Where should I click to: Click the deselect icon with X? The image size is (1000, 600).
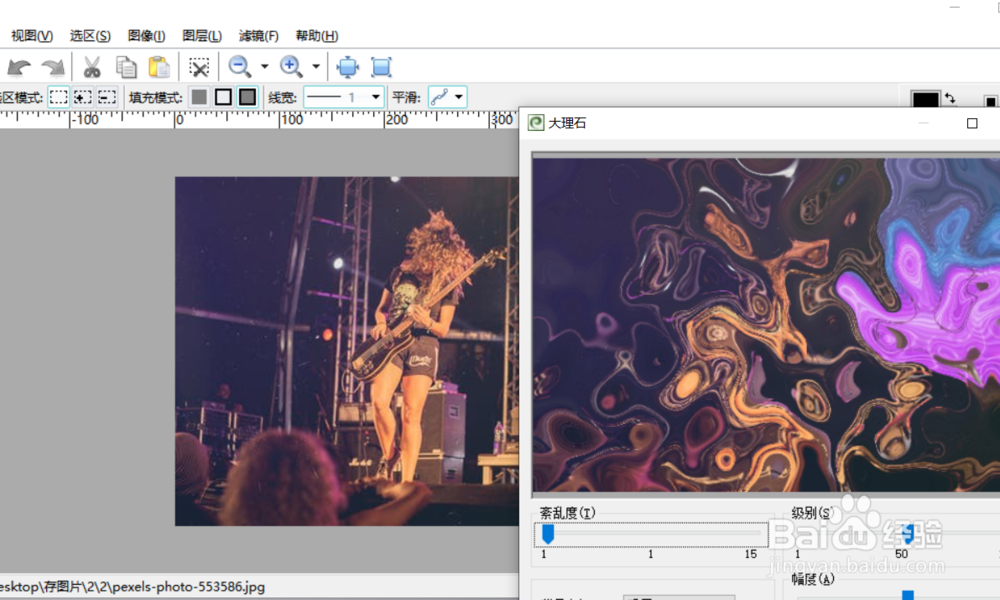coord(199,67)
